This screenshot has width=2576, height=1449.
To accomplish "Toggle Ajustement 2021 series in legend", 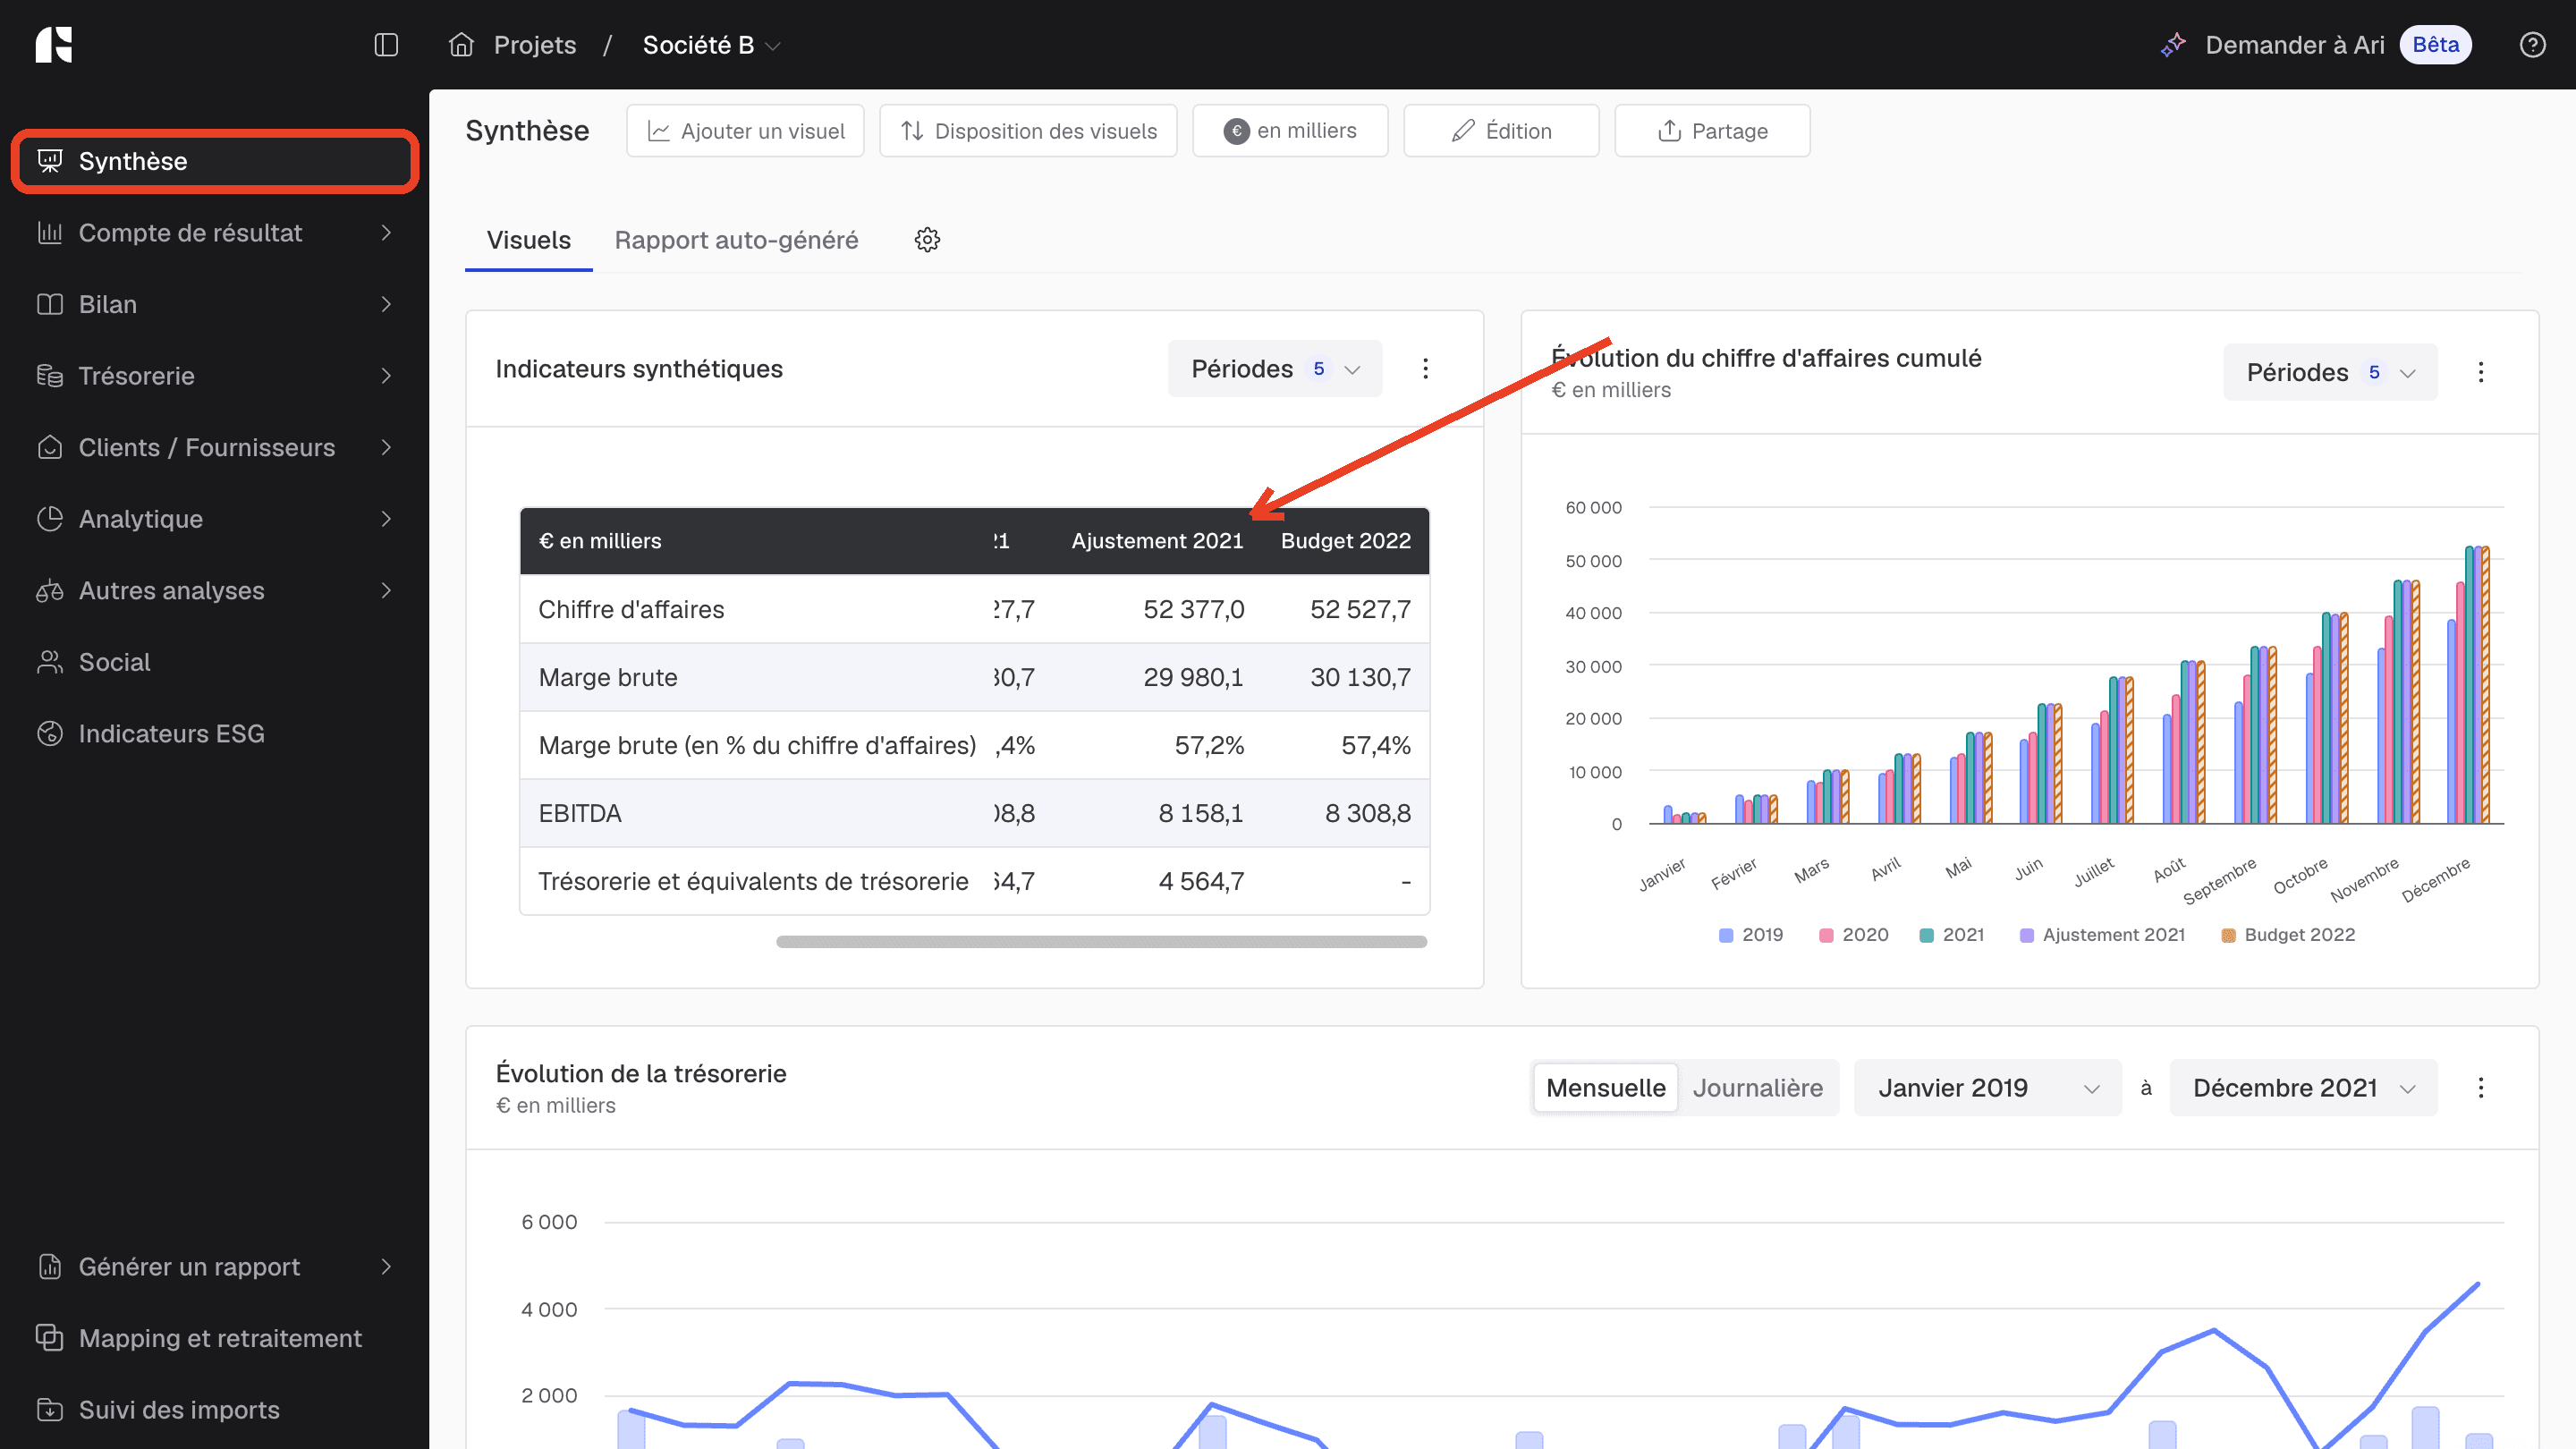I will [2102, 935].
